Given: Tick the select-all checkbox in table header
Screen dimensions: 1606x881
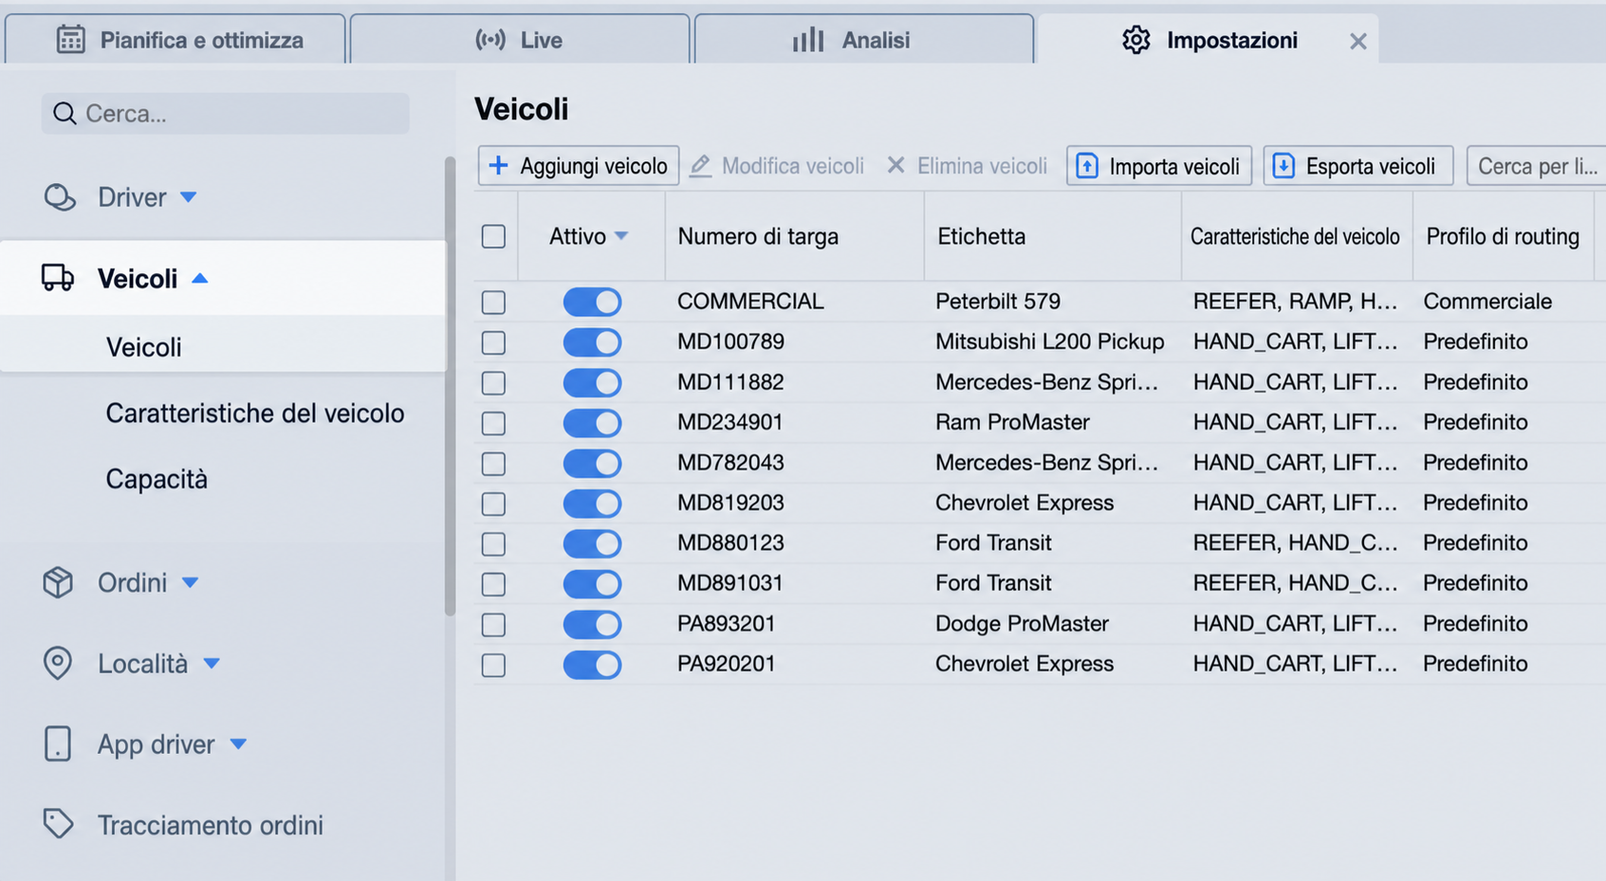Looking at the screenshot, I should [x=494, y=237].
